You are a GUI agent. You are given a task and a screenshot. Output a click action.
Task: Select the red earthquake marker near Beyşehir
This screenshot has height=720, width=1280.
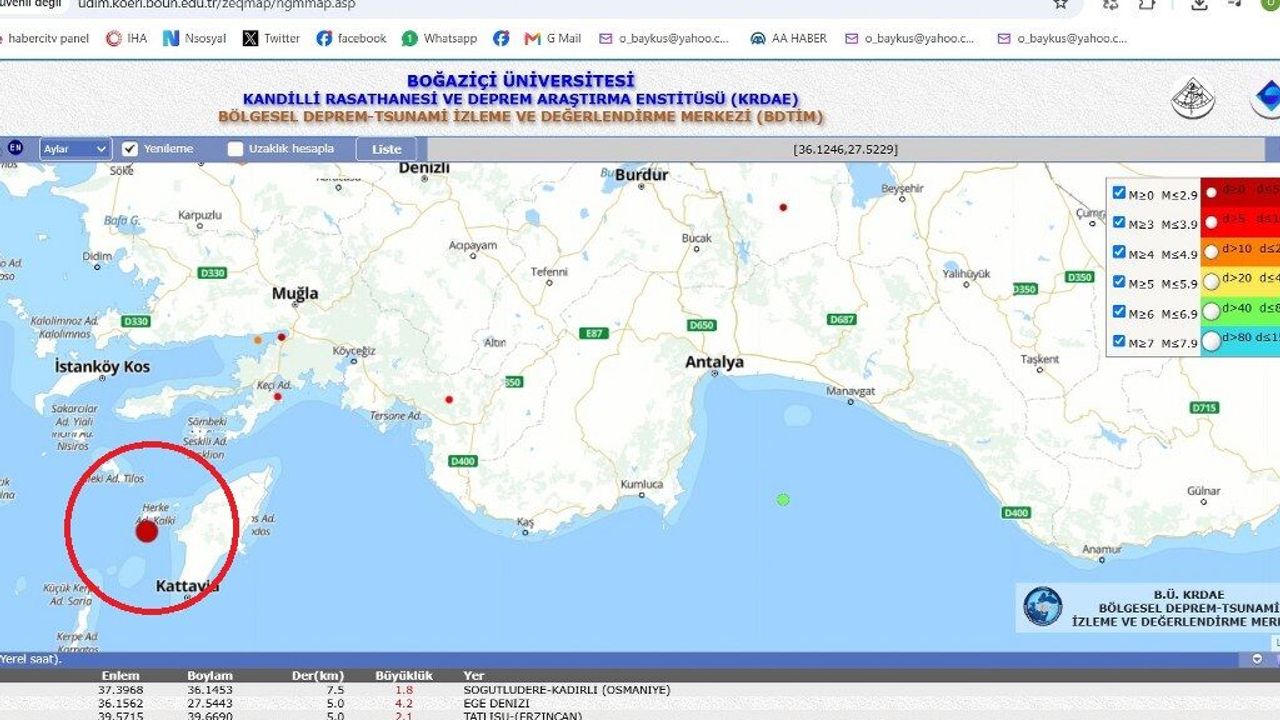(783, 207)
